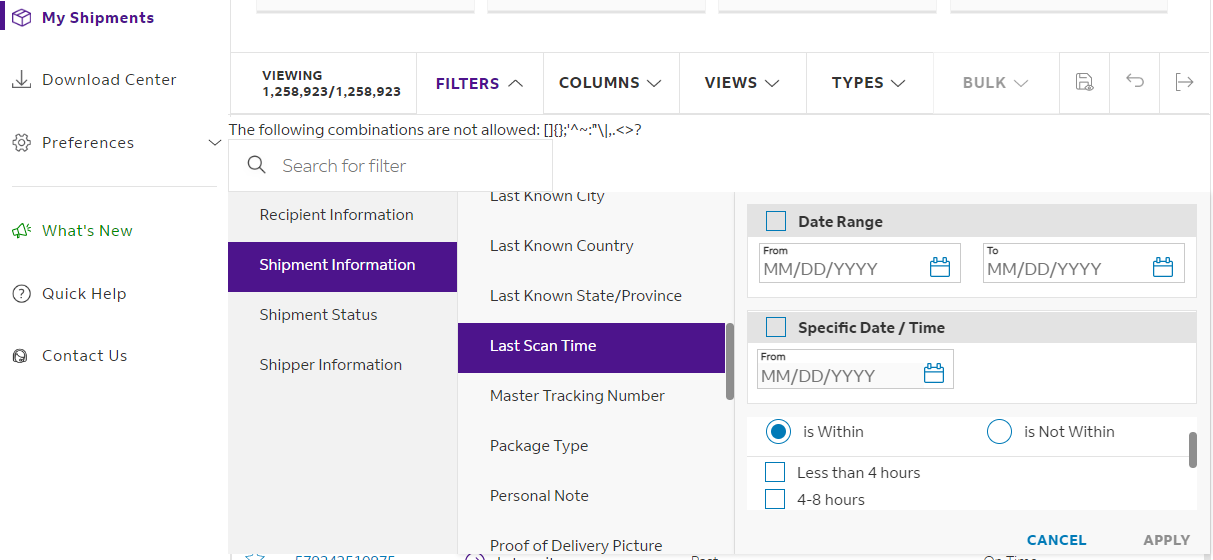This screenshot has height=560, width=1213.
Task: Click the filter options panel scrollbar thumb
Action: (1193, 450)
